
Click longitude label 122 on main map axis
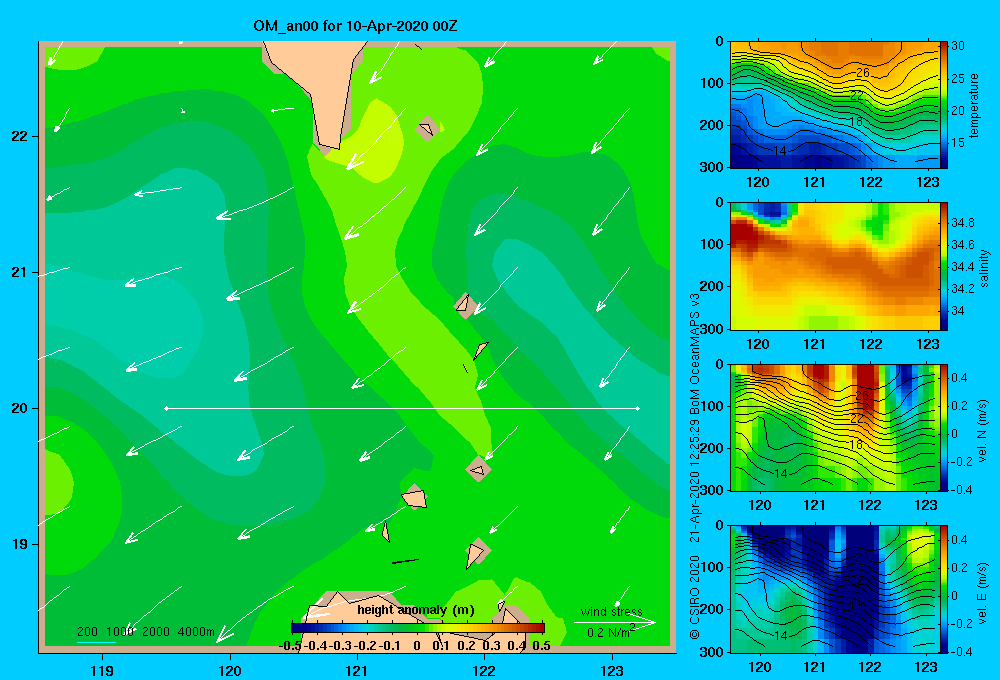coord(484,670)
